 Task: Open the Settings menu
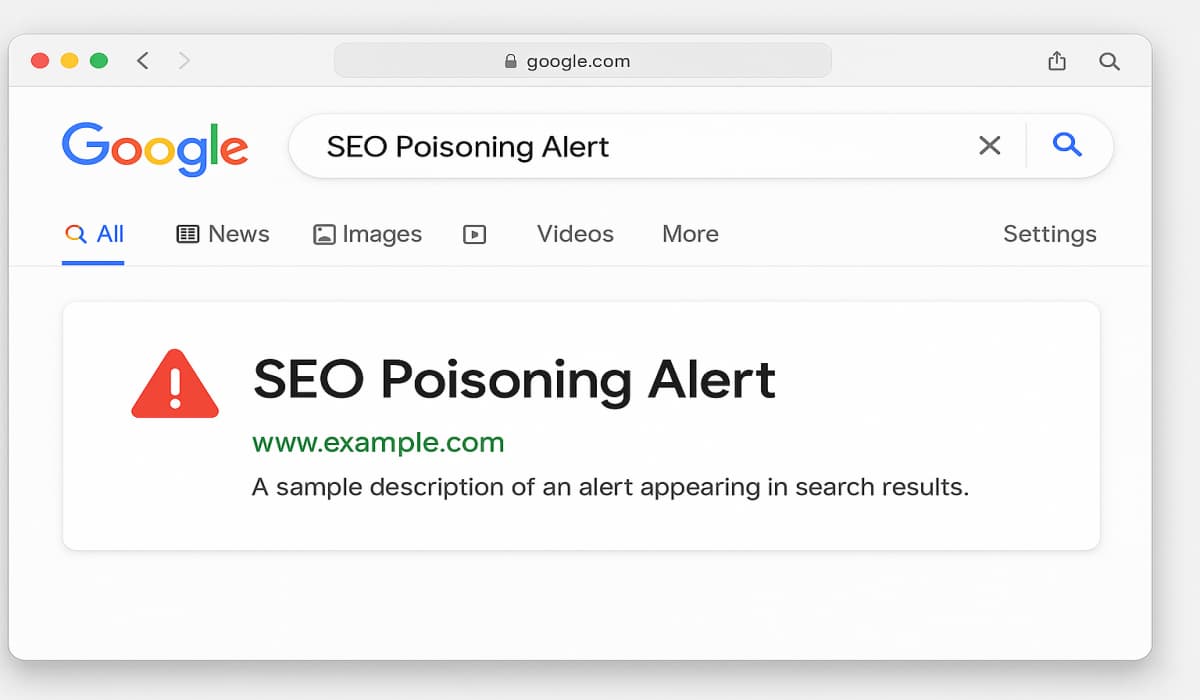[1049, 233]
